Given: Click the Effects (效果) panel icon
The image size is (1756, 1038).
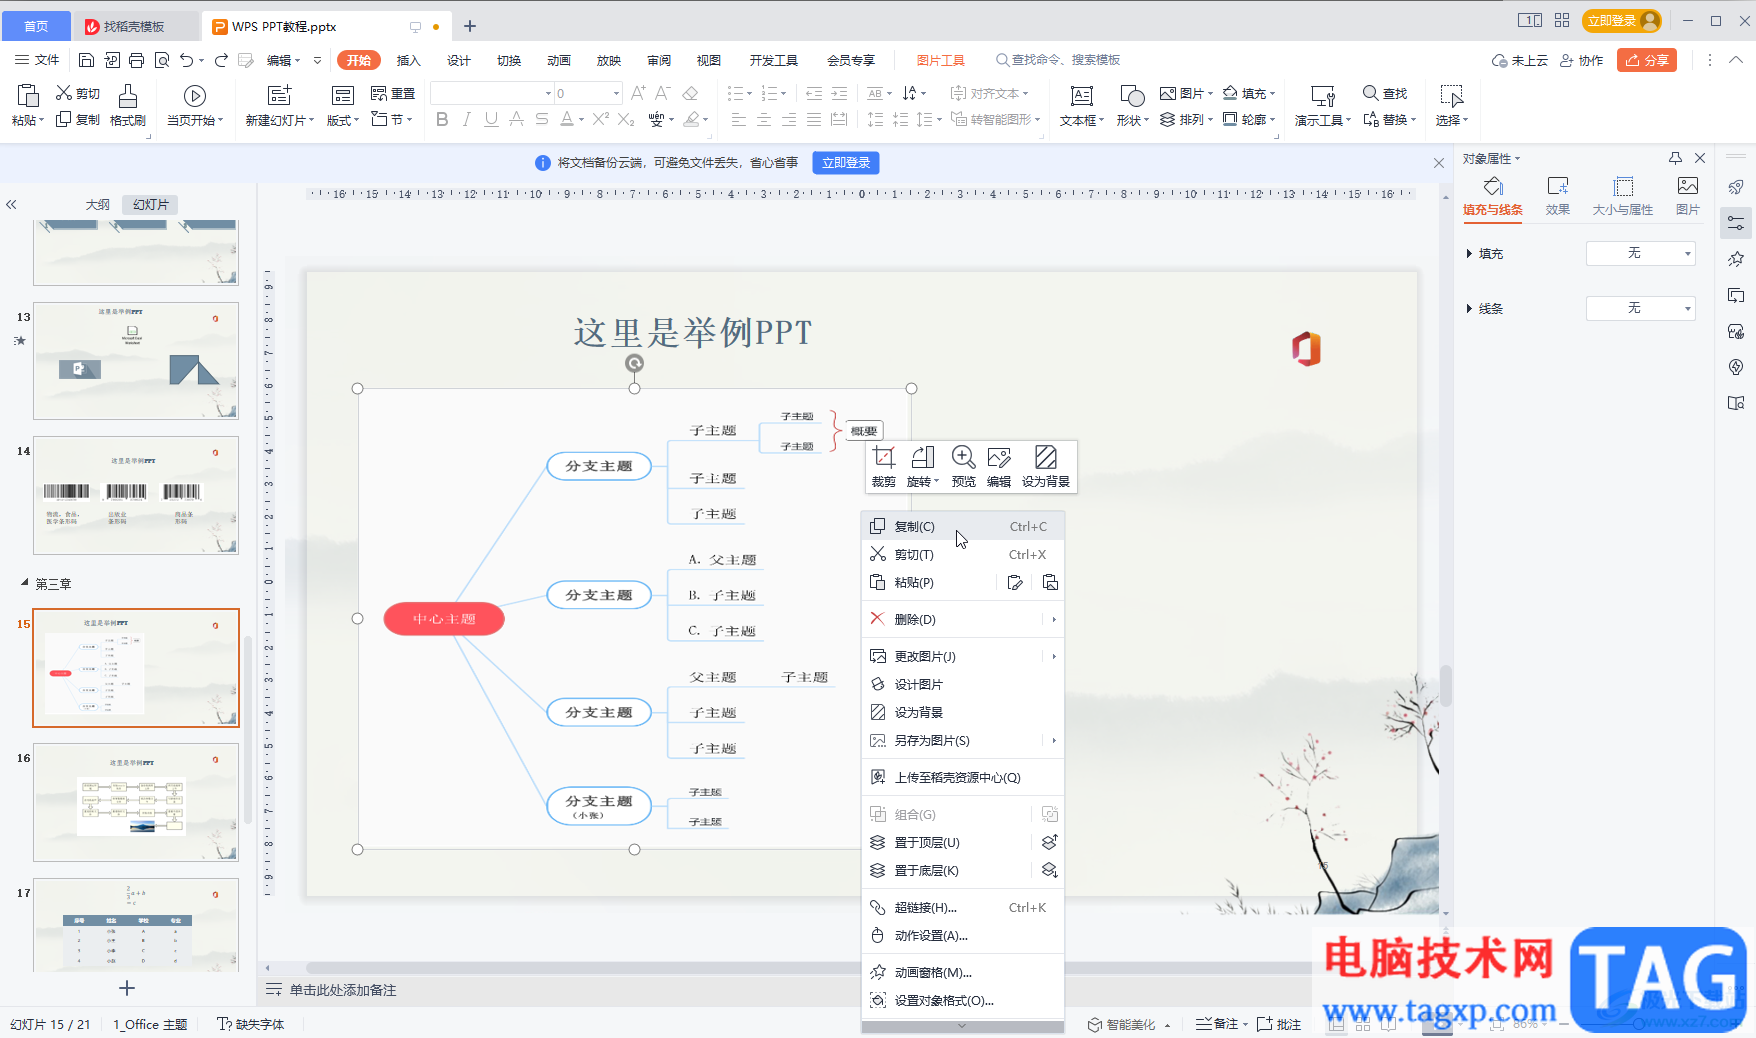Looking at the screenshot, I should (x=1557, y=186).
